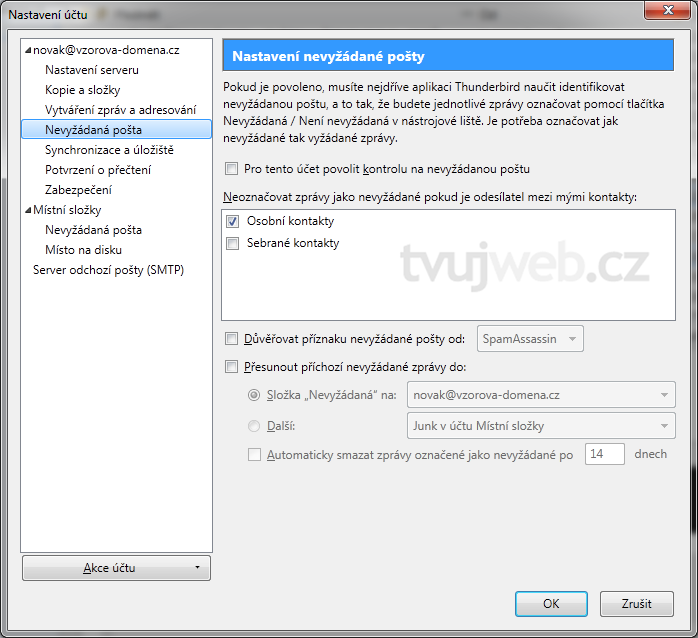Toggle Přesunout příchozí nevyžádané zprávy checkbox
The height and width of the screenshot is (638, 698).
[x=232, y=366]
